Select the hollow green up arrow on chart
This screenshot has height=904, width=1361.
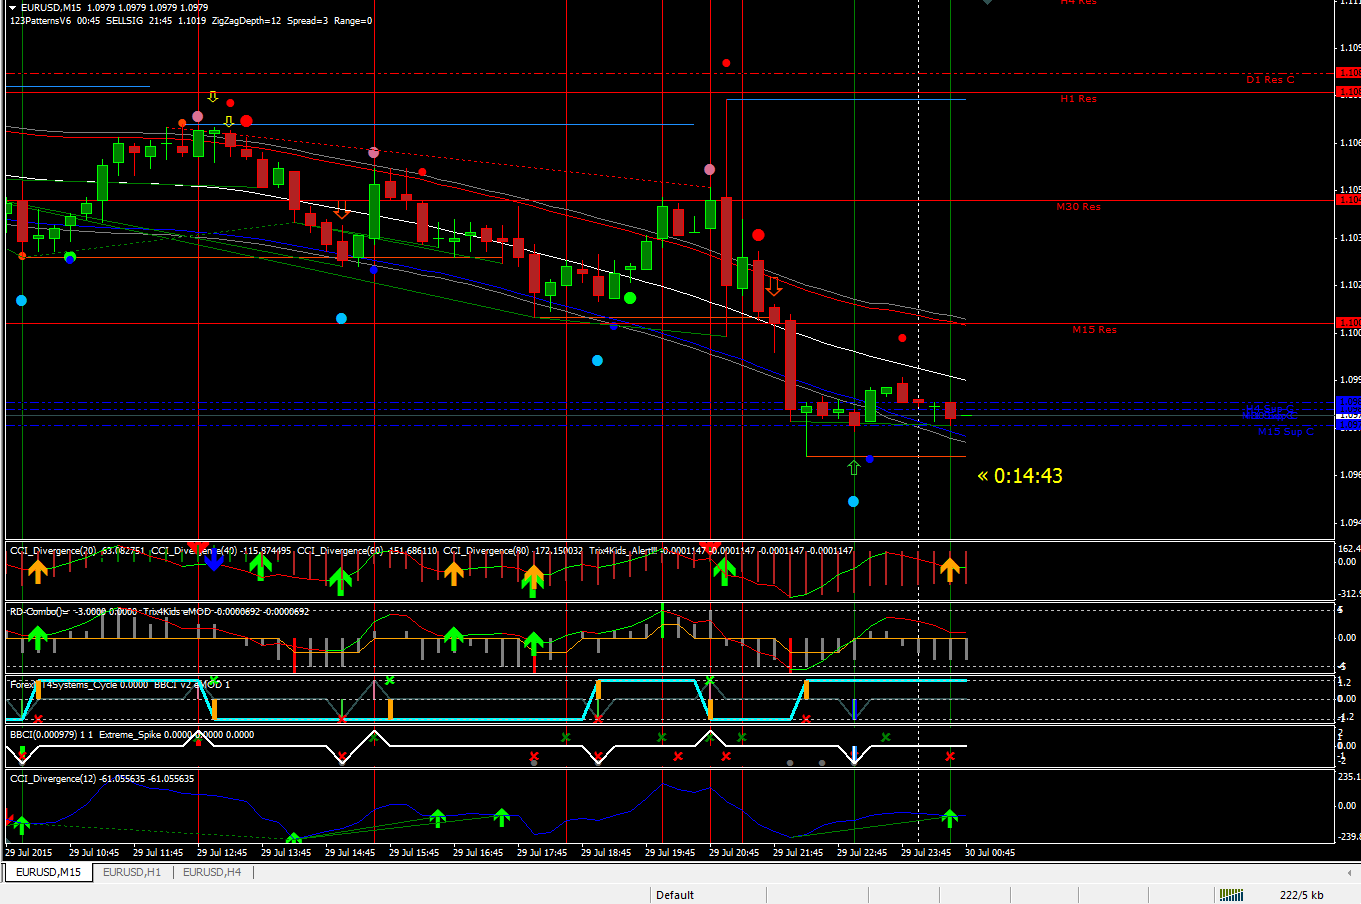pos(853,467)
